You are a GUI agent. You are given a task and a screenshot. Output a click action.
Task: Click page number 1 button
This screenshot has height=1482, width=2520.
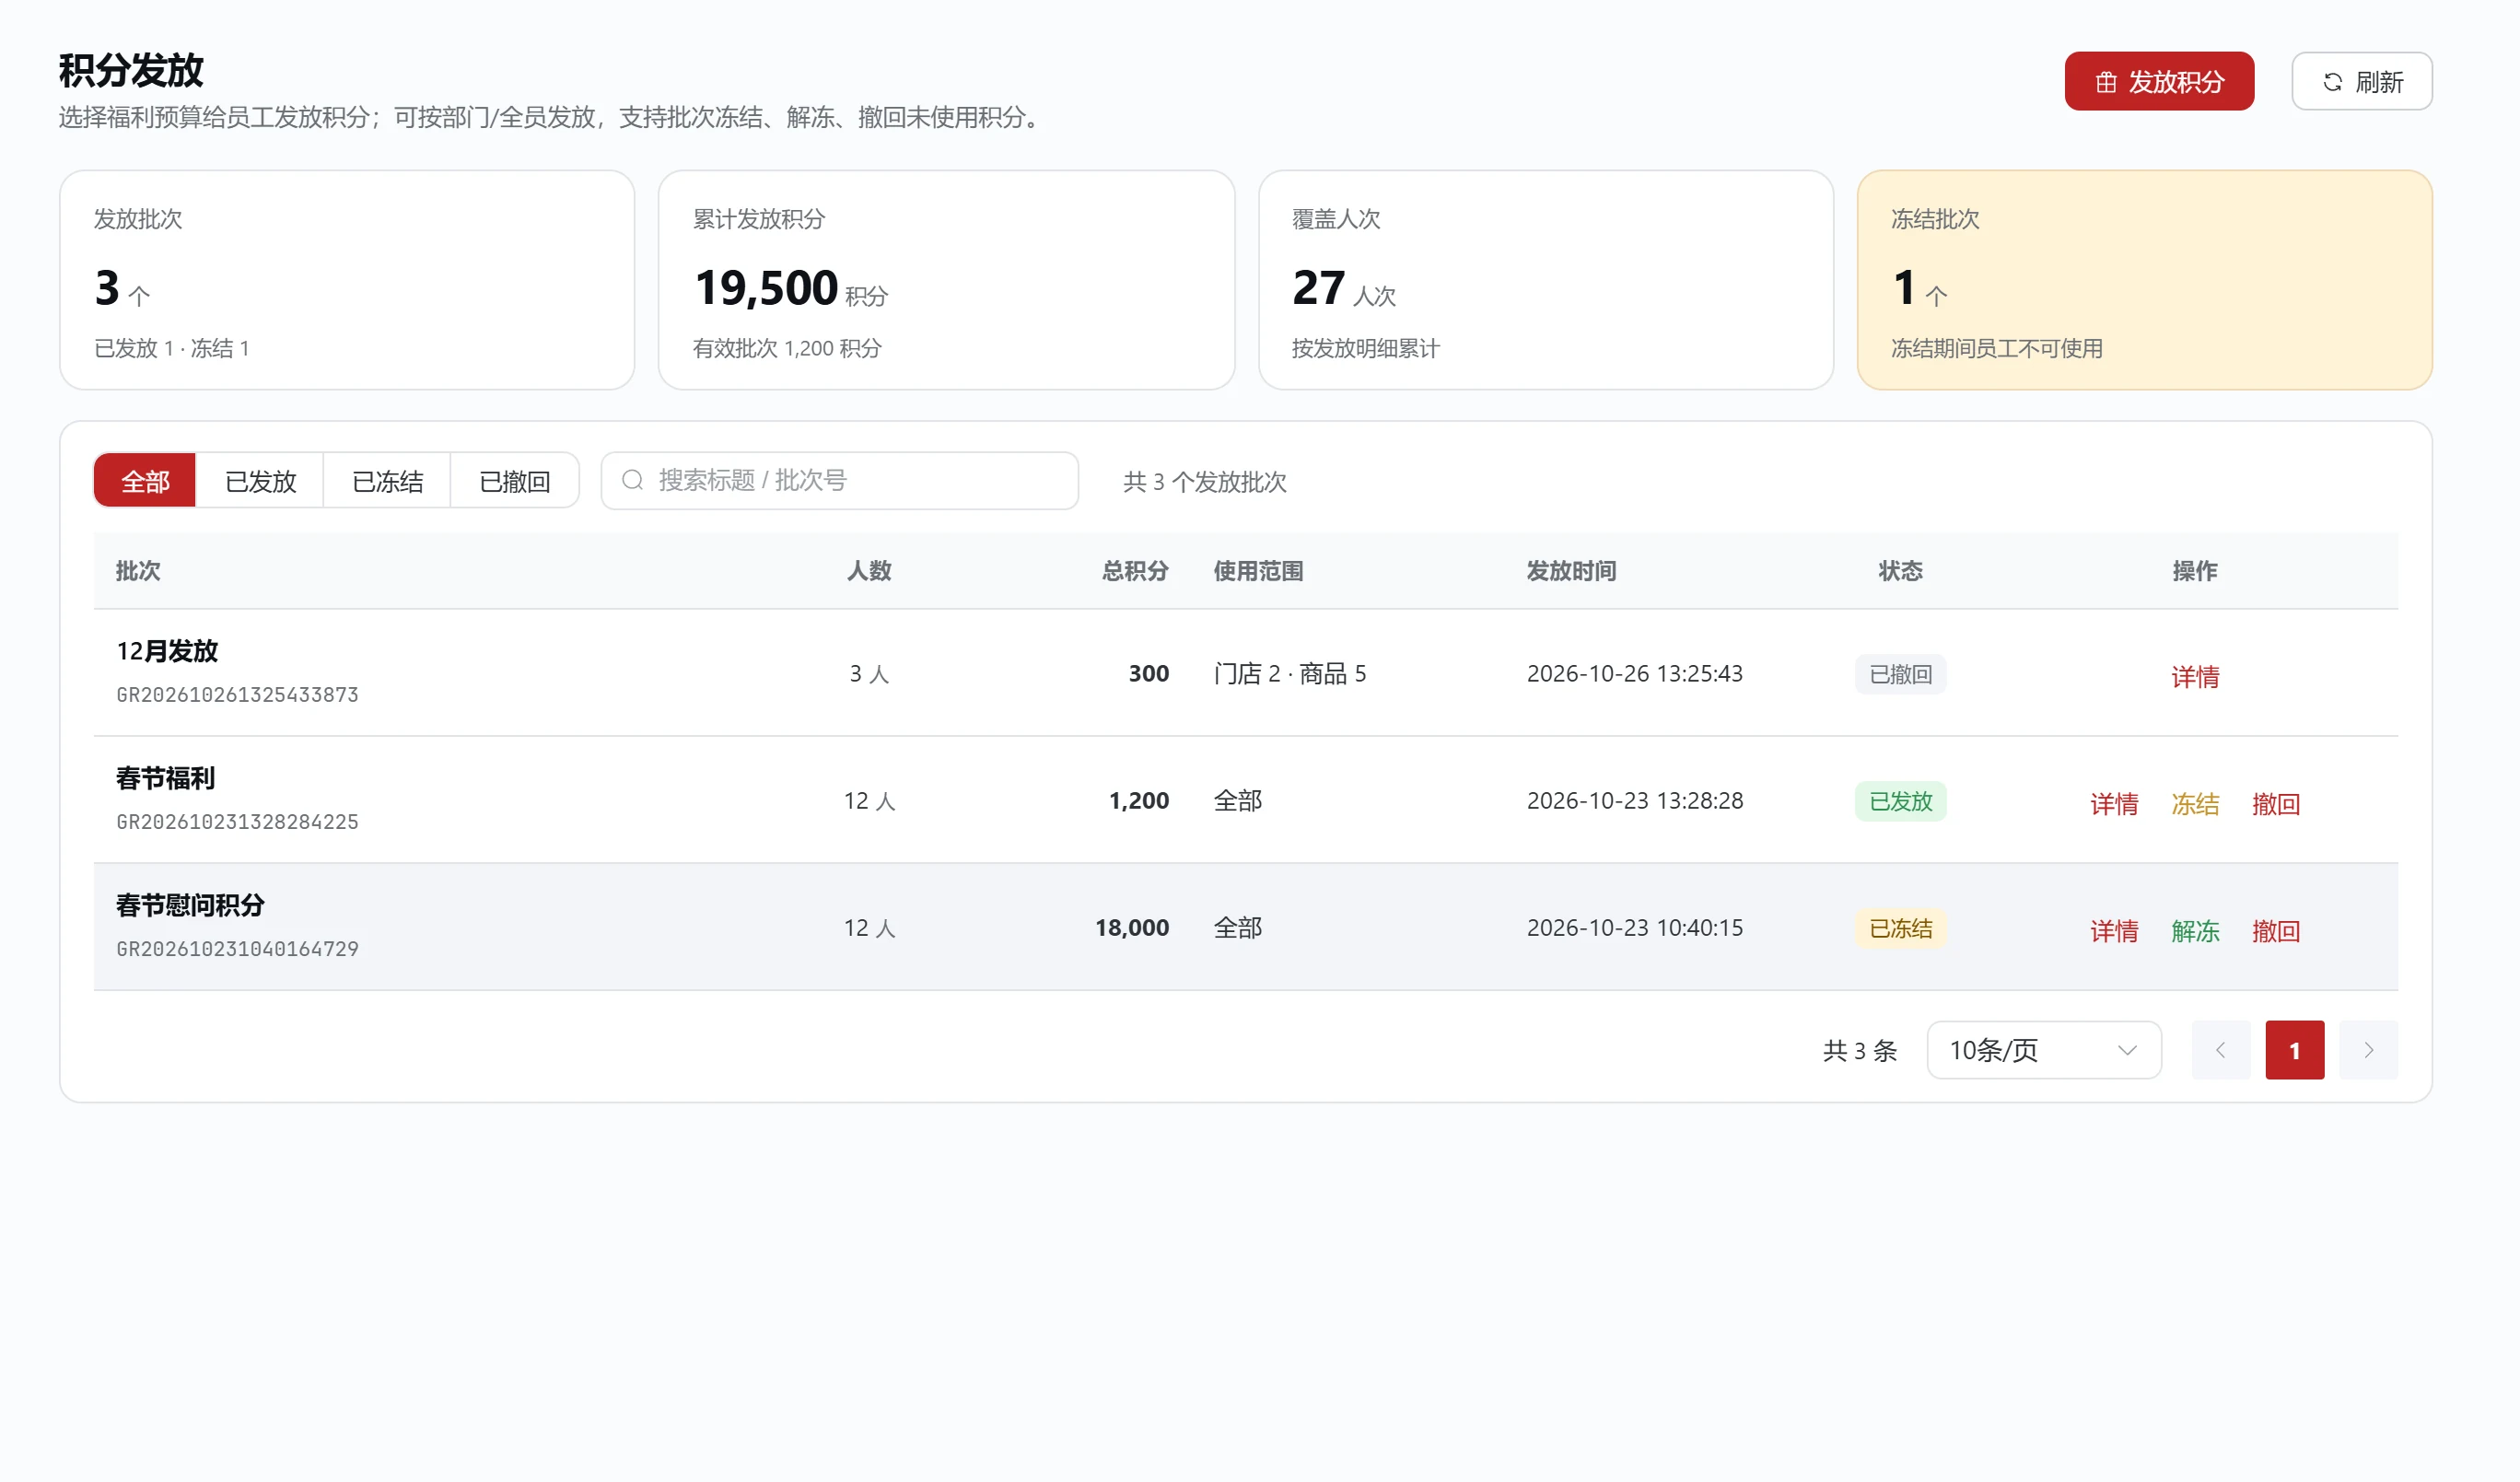[2294, 1050]
